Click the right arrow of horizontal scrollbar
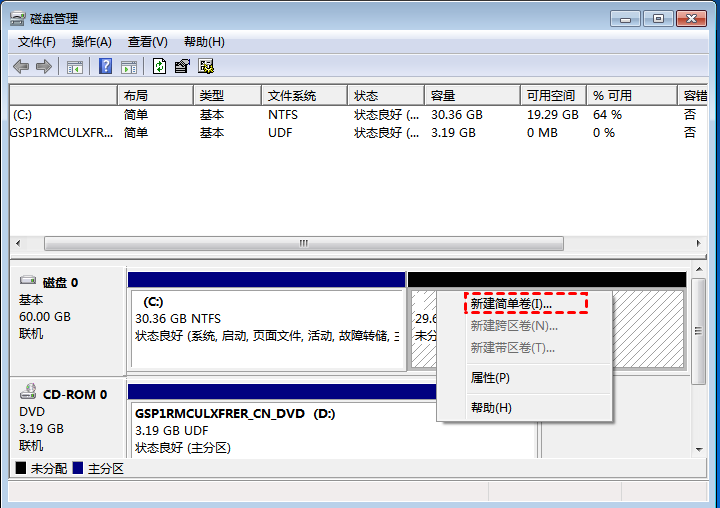 (698, 243)
